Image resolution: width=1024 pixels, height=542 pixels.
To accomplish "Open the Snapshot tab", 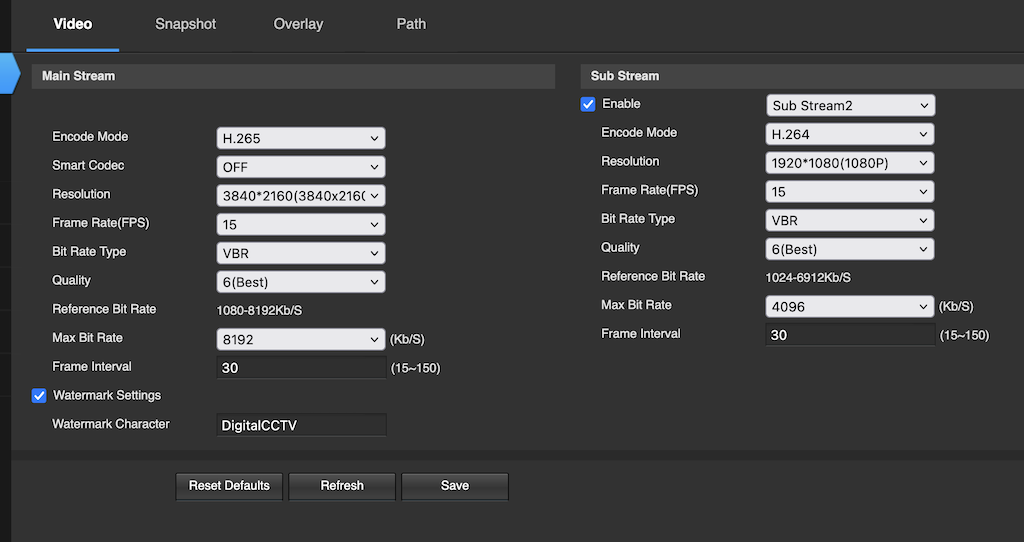I will tap(185, 24).
